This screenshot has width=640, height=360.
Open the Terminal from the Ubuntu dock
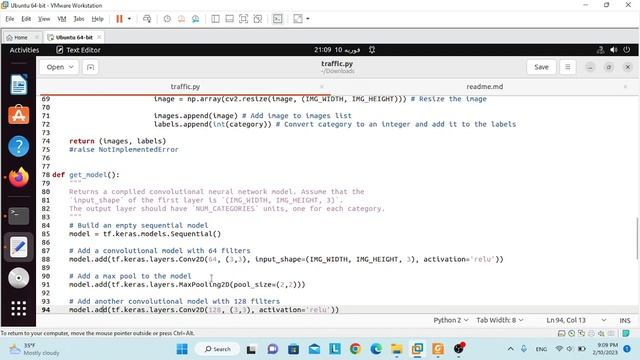[x=18, y=216]
